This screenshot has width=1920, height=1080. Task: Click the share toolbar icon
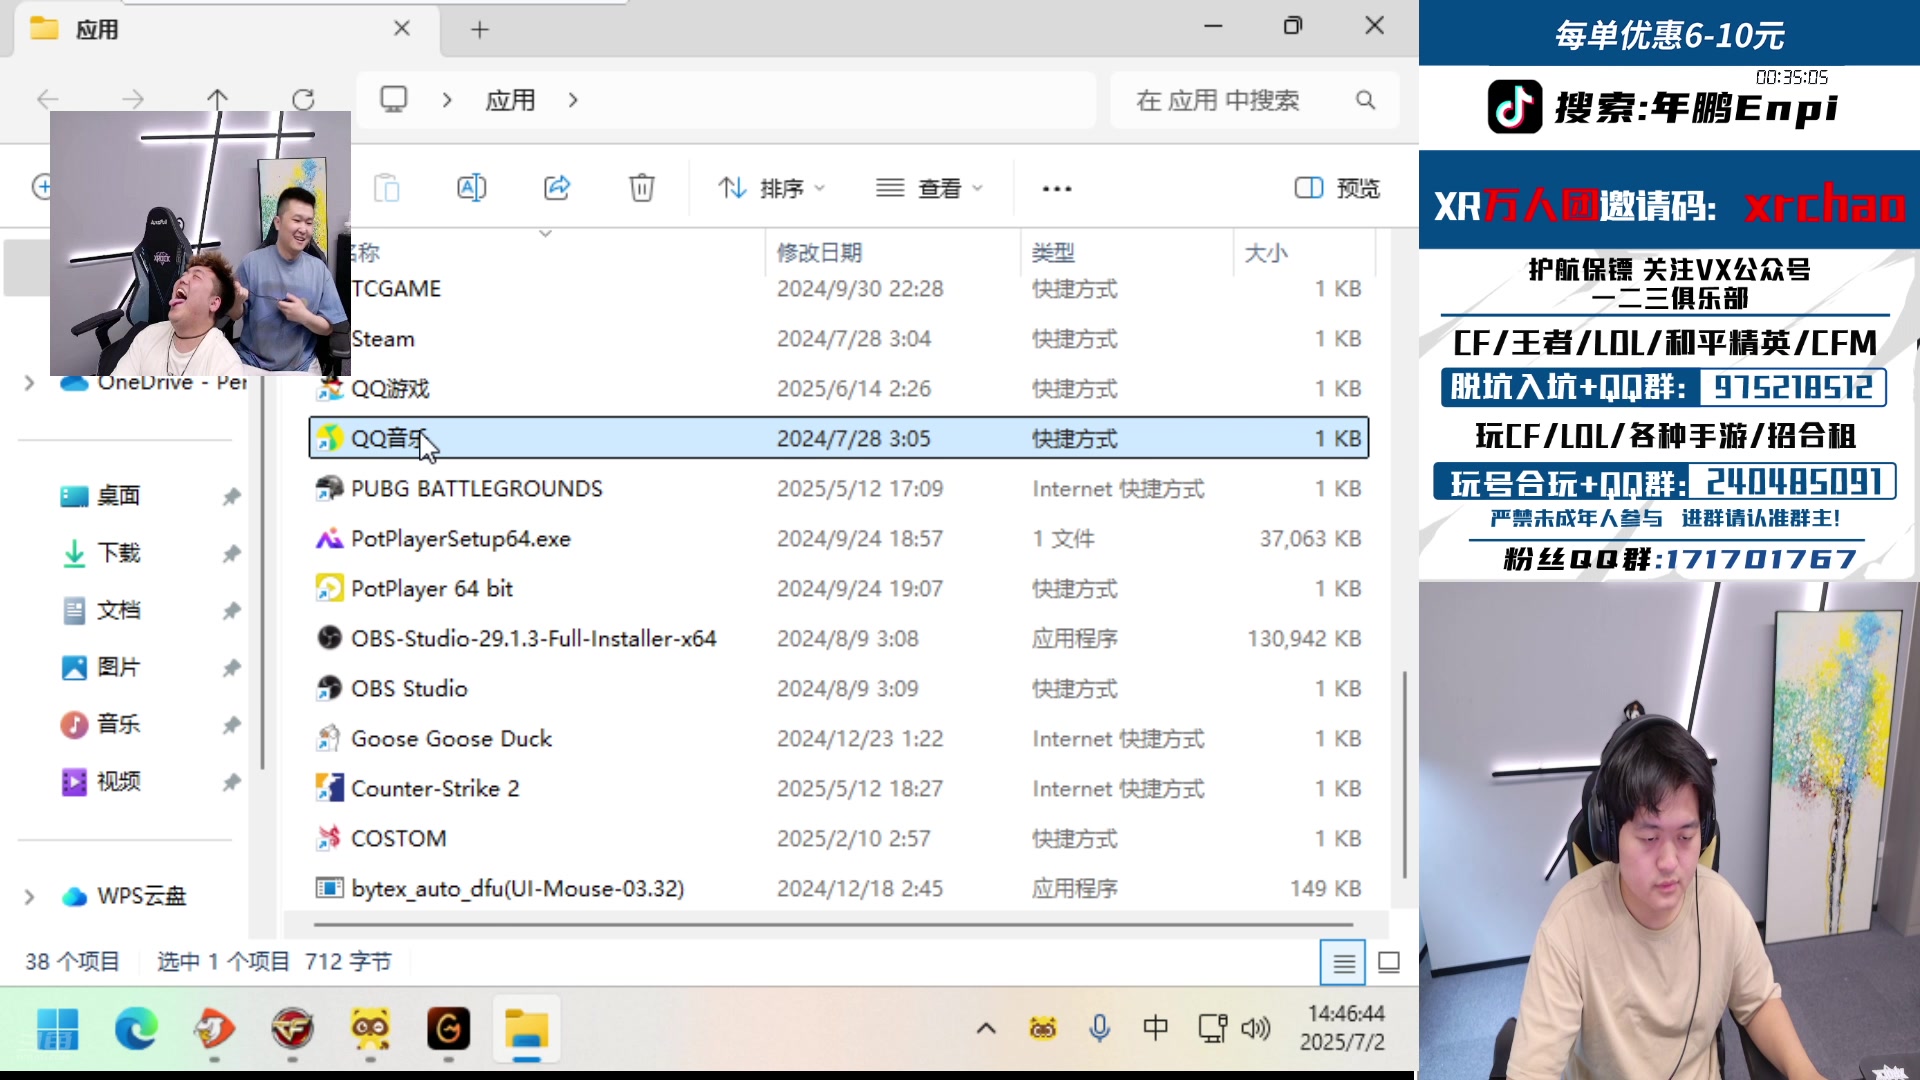(x=557, y=187)
